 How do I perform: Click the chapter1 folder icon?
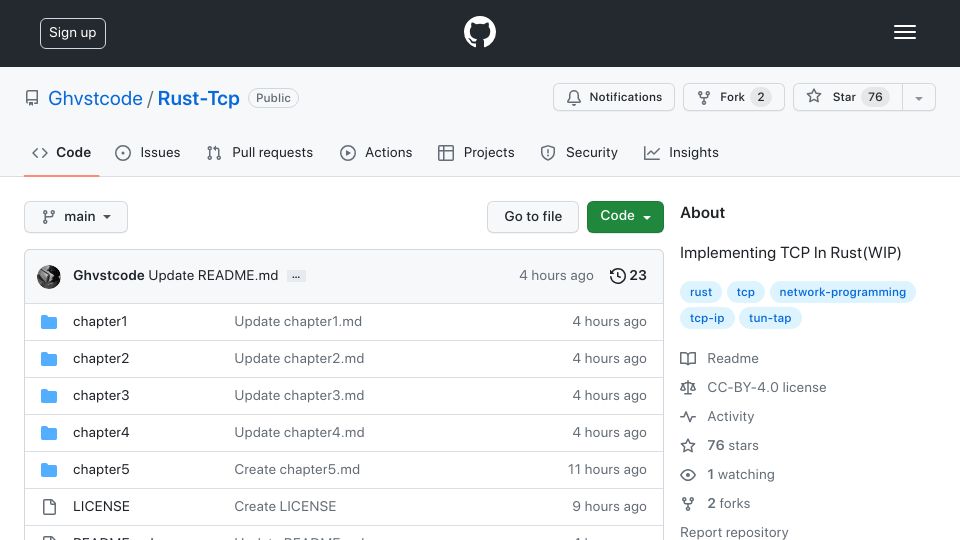pyautogui.click(x=49, y=322)
